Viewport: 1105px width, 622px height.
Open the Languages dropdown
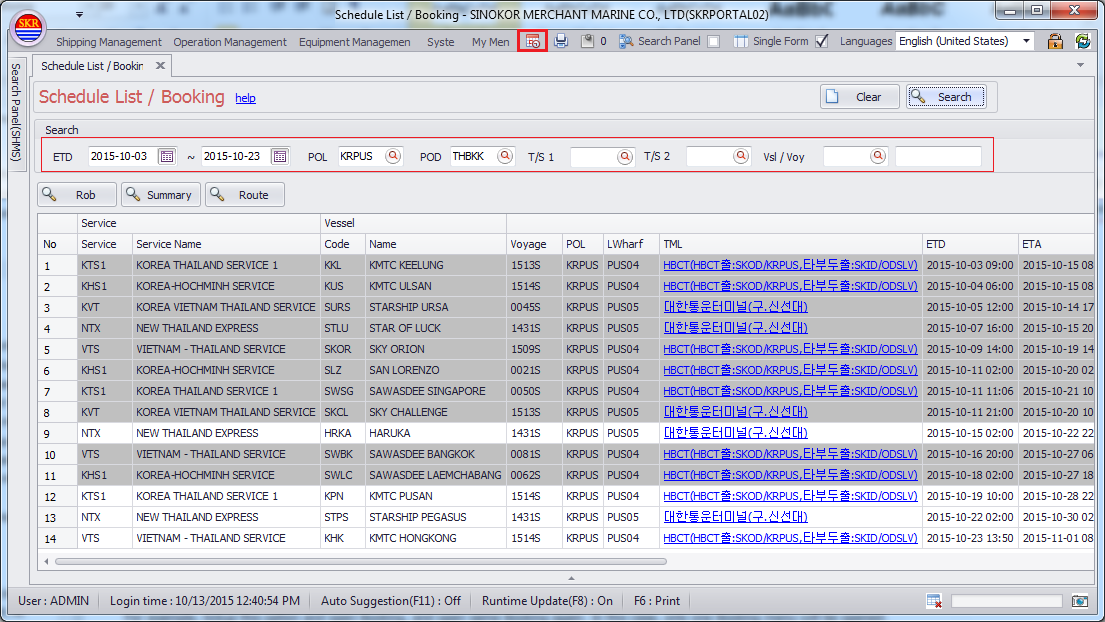(1026, 41)
